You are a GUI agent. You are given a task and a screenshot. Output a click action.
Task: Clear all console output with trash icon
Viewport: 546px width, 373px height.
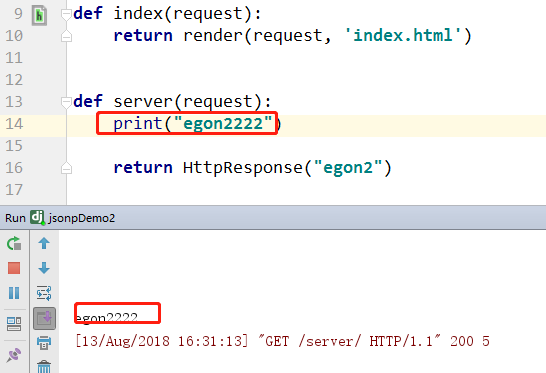(44, 366)
